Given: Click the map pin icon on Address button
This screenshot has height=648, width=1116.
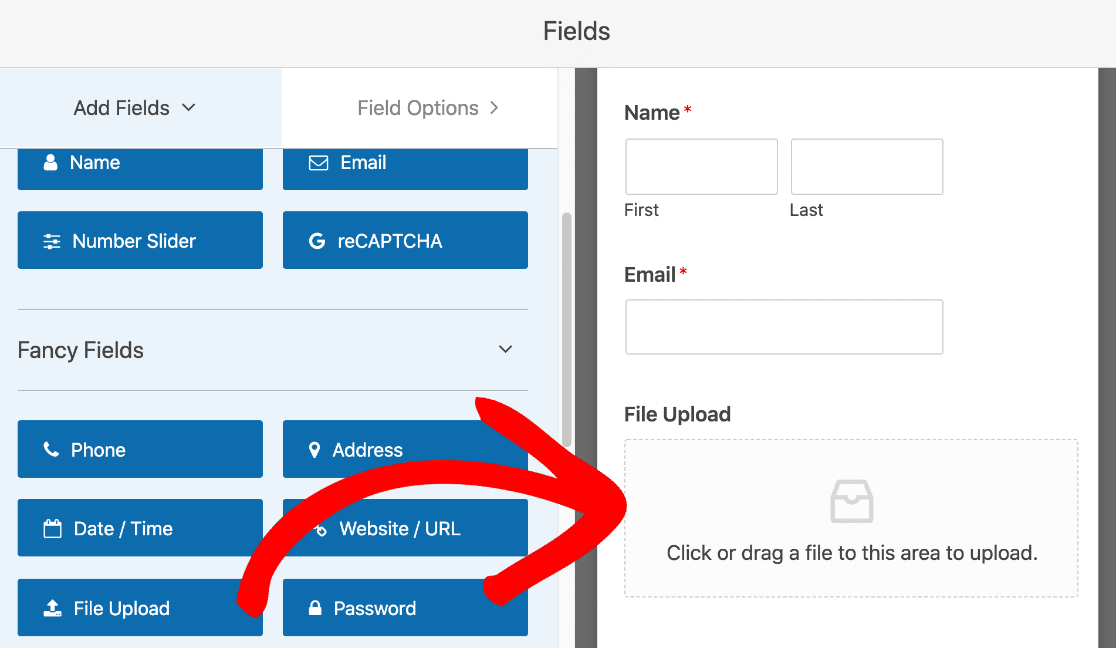Looking at the screenshot, I should 314,450.
